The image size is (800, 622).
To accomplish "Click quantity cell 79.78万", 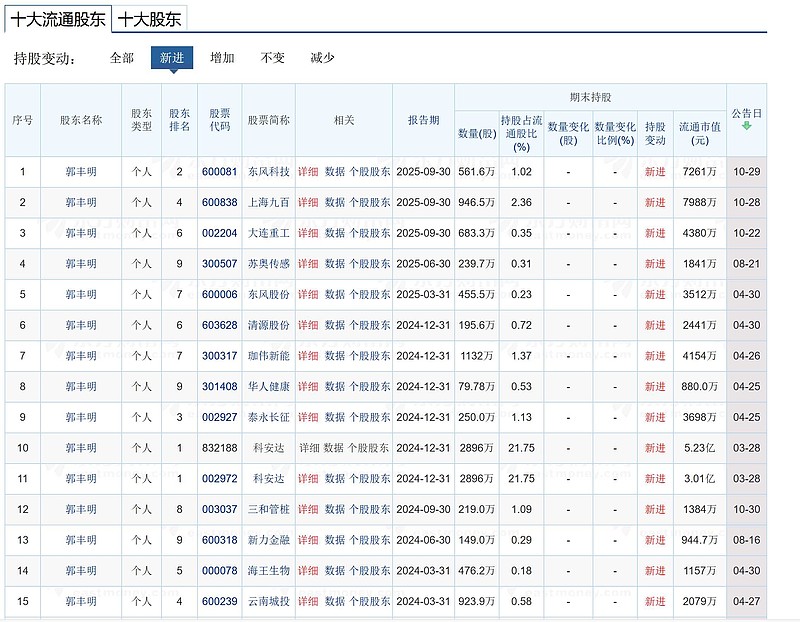I will (x=477, y=386).
